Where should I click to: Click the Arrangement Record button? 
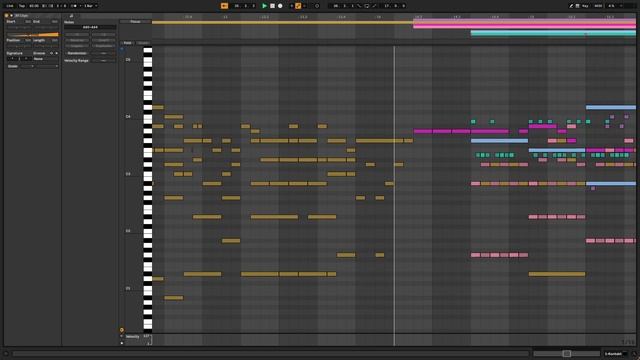click(x=280, y=6)
